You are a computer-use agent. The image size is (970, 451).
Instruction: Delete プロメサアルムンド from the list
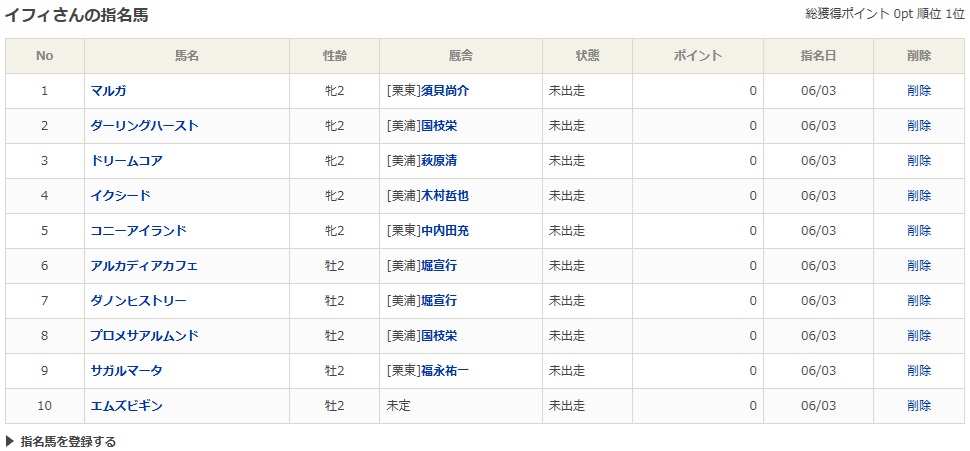pyautogui.click(x=919, y=336)
